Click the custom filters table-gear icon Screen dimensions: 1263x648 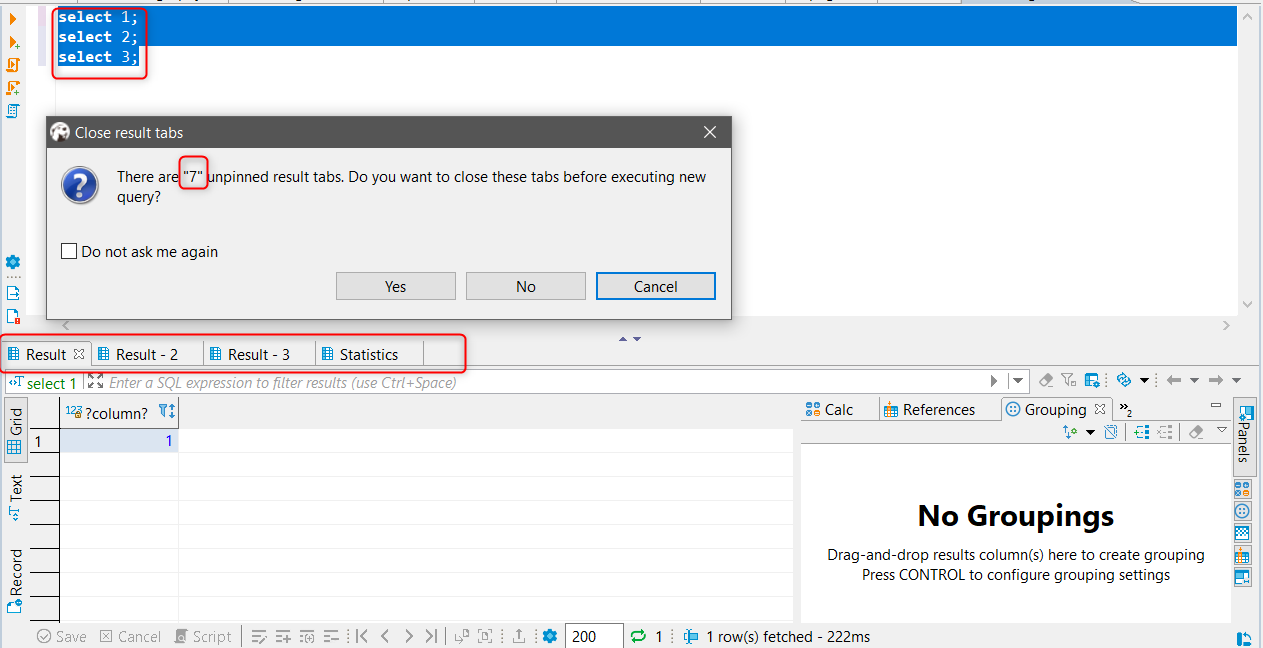pyautogui.click(x=1092, y=380)
